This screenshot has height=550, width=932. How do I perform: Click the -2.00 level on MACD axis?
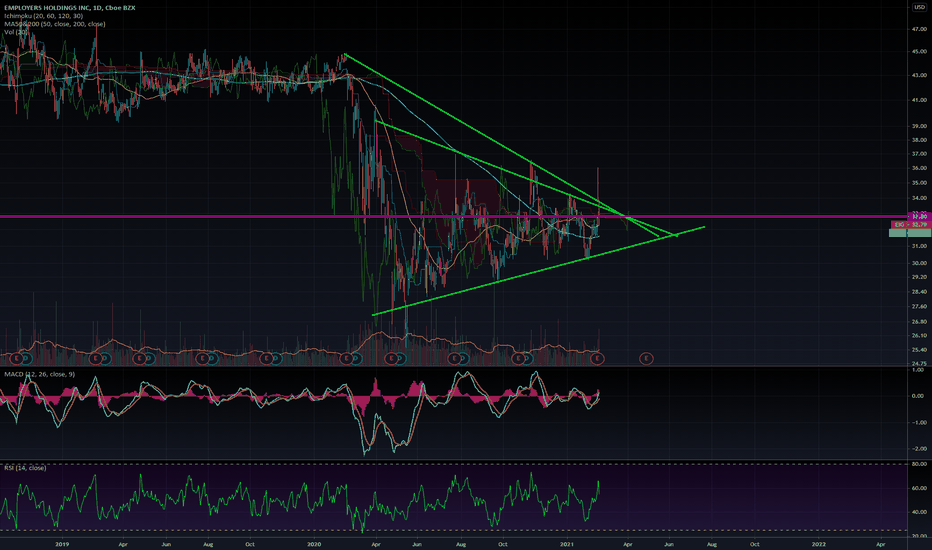coord(918,449)
